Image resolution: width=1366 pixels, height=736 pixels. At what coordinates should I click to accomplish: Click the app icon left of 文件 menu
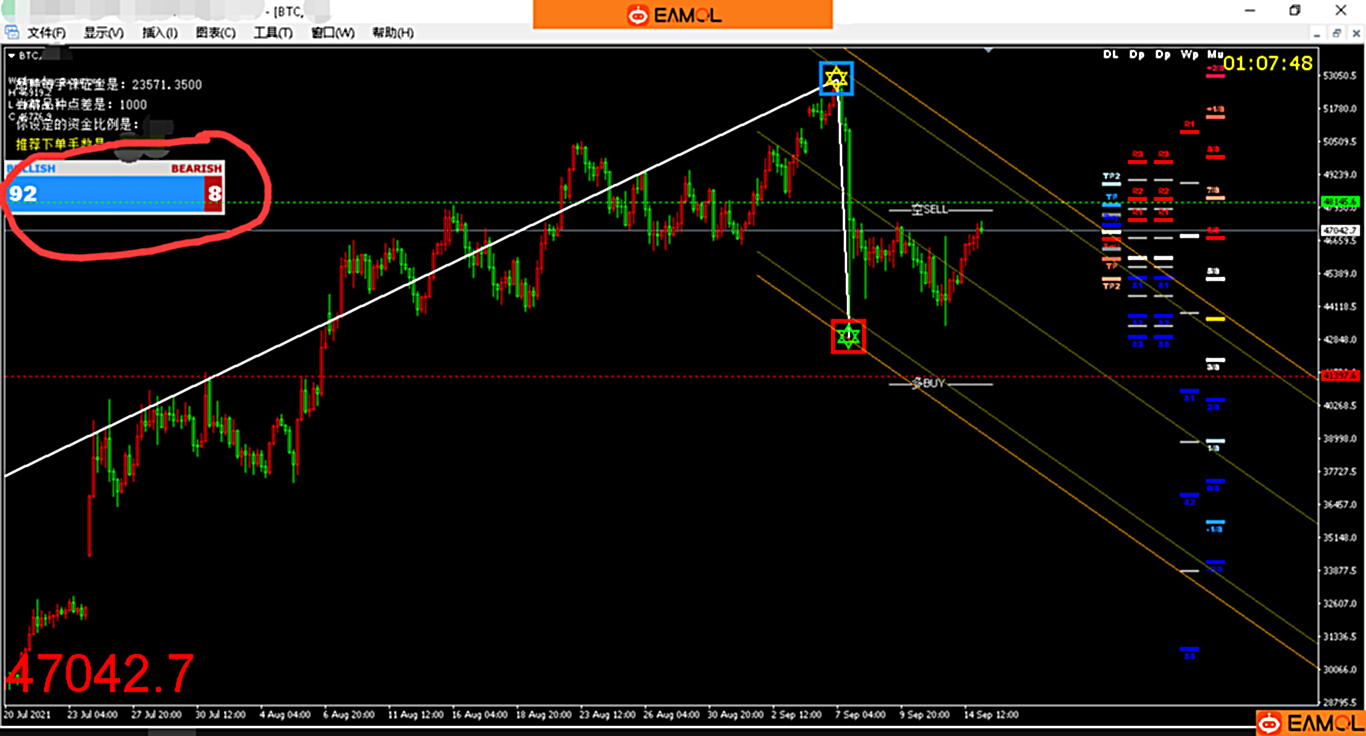(x=12, y=33)
